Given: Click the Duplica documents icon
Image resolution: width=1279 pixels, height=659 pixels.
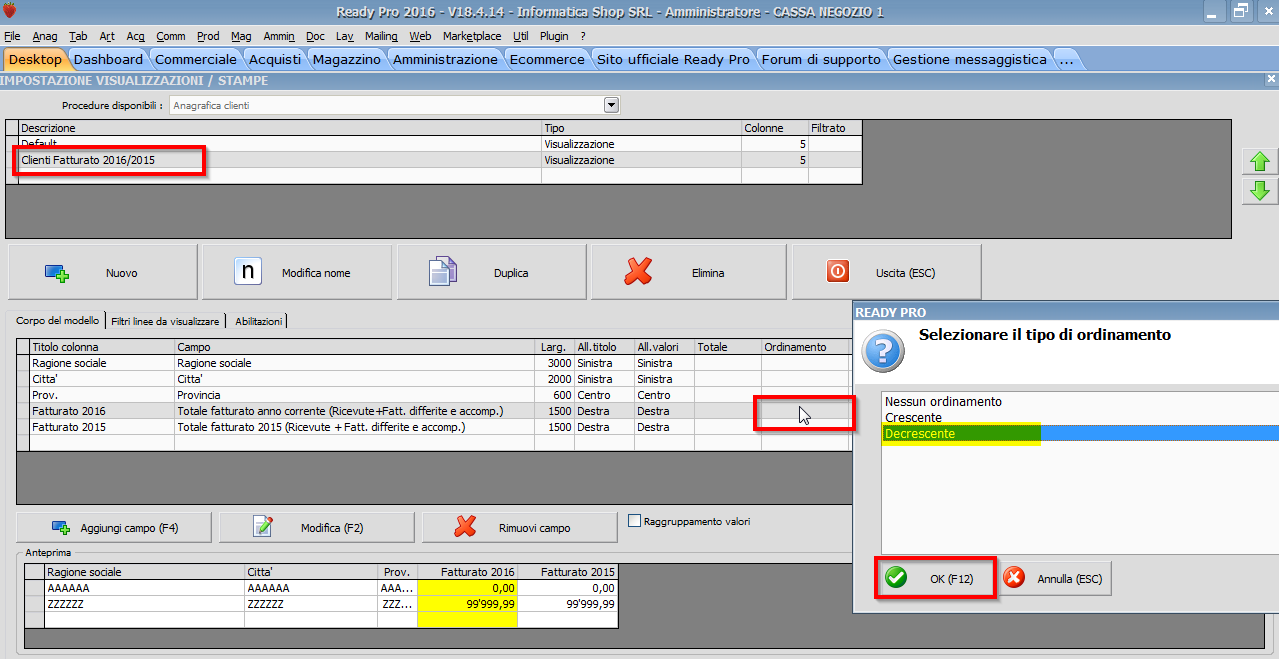Looking at the screenshot, I should (442, 272).
